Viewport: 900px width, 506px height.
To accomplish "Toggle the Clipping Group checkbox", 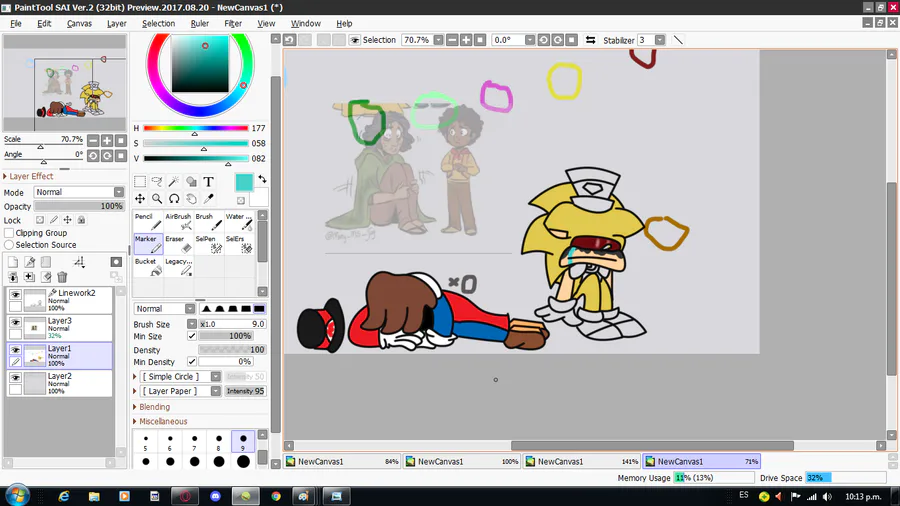I will click(9, 233).
